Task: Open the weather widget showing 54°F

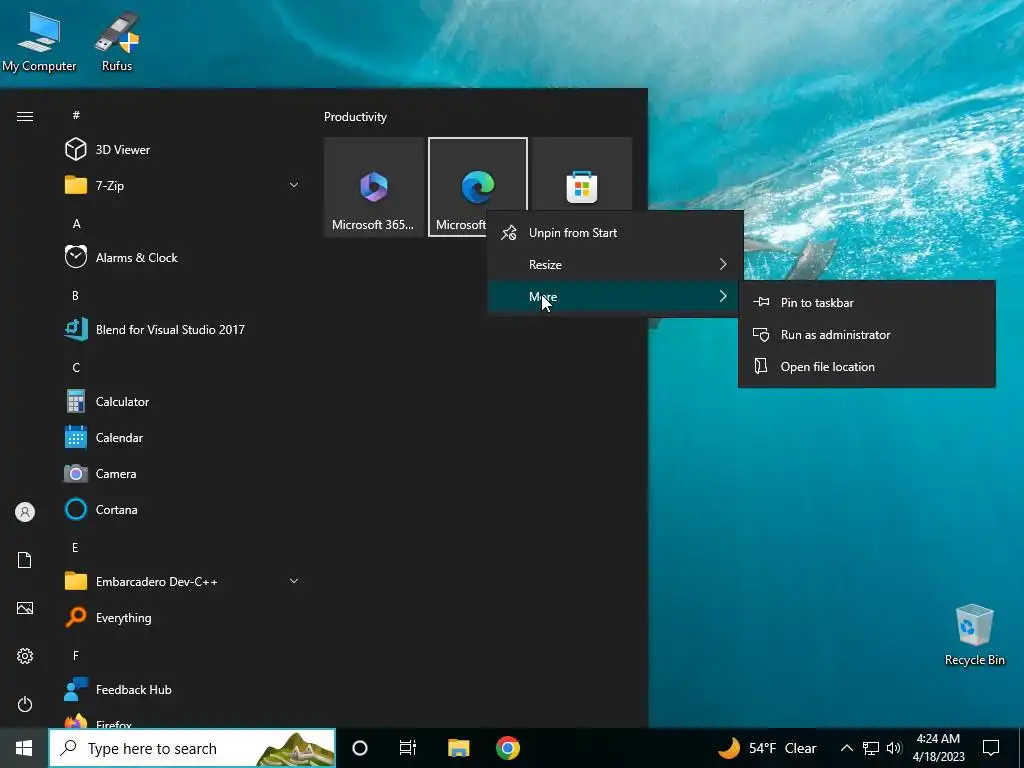Action: 767,748
